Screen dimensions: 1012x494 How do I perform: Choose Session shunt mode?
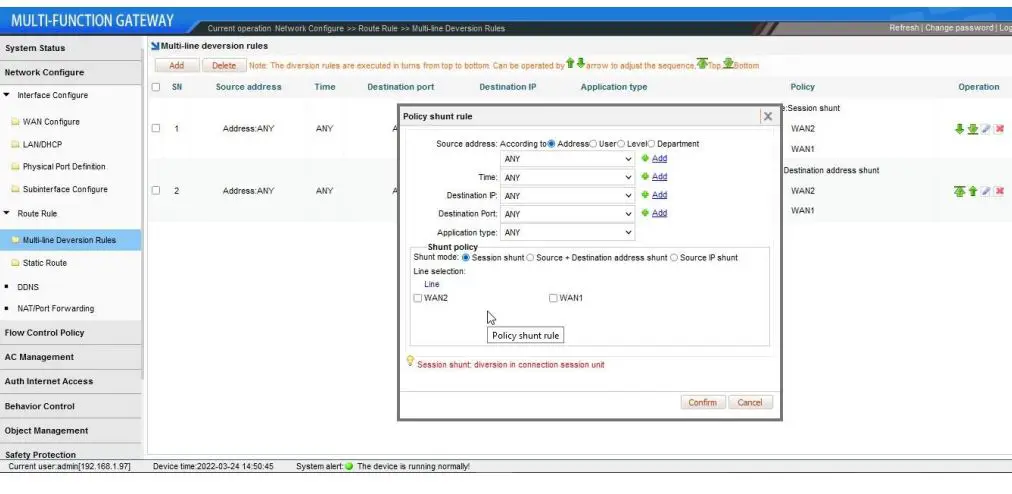click(466, 258)
